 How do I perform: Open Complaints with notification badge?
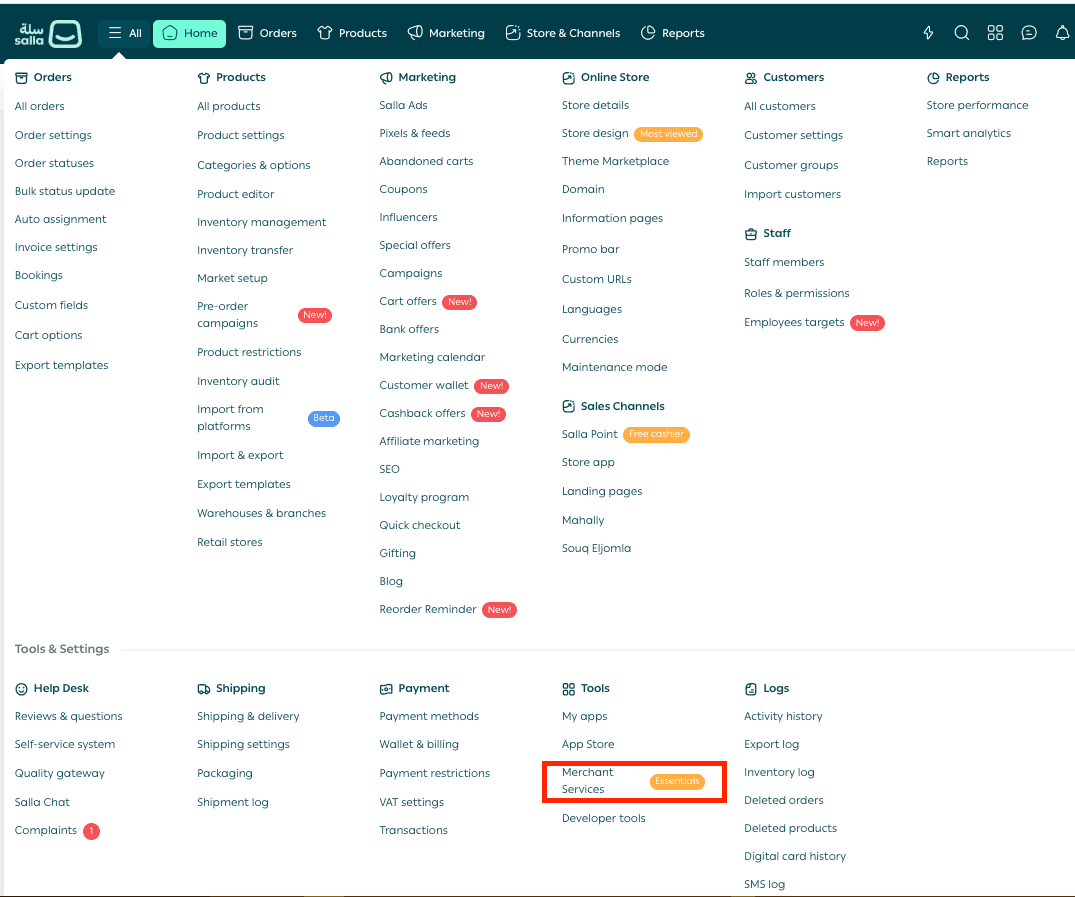coord(46,830)
